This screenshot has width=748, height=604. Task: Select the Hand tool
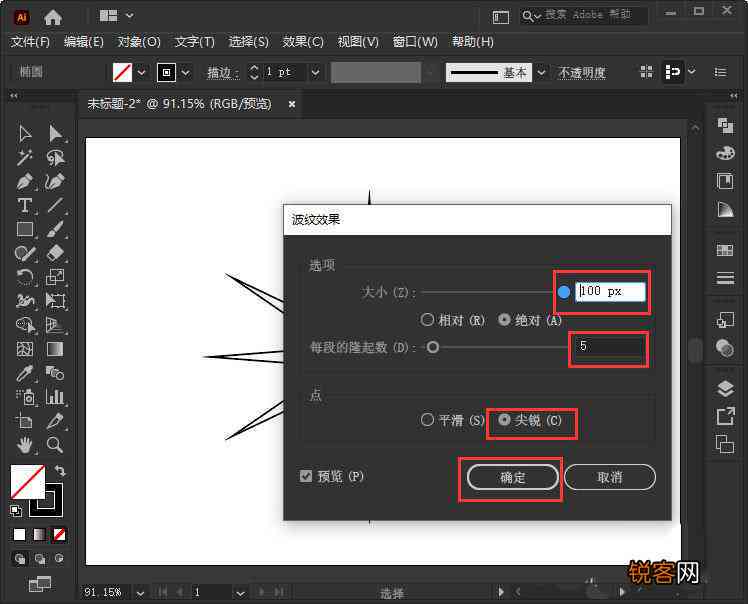tap(25, 445)
